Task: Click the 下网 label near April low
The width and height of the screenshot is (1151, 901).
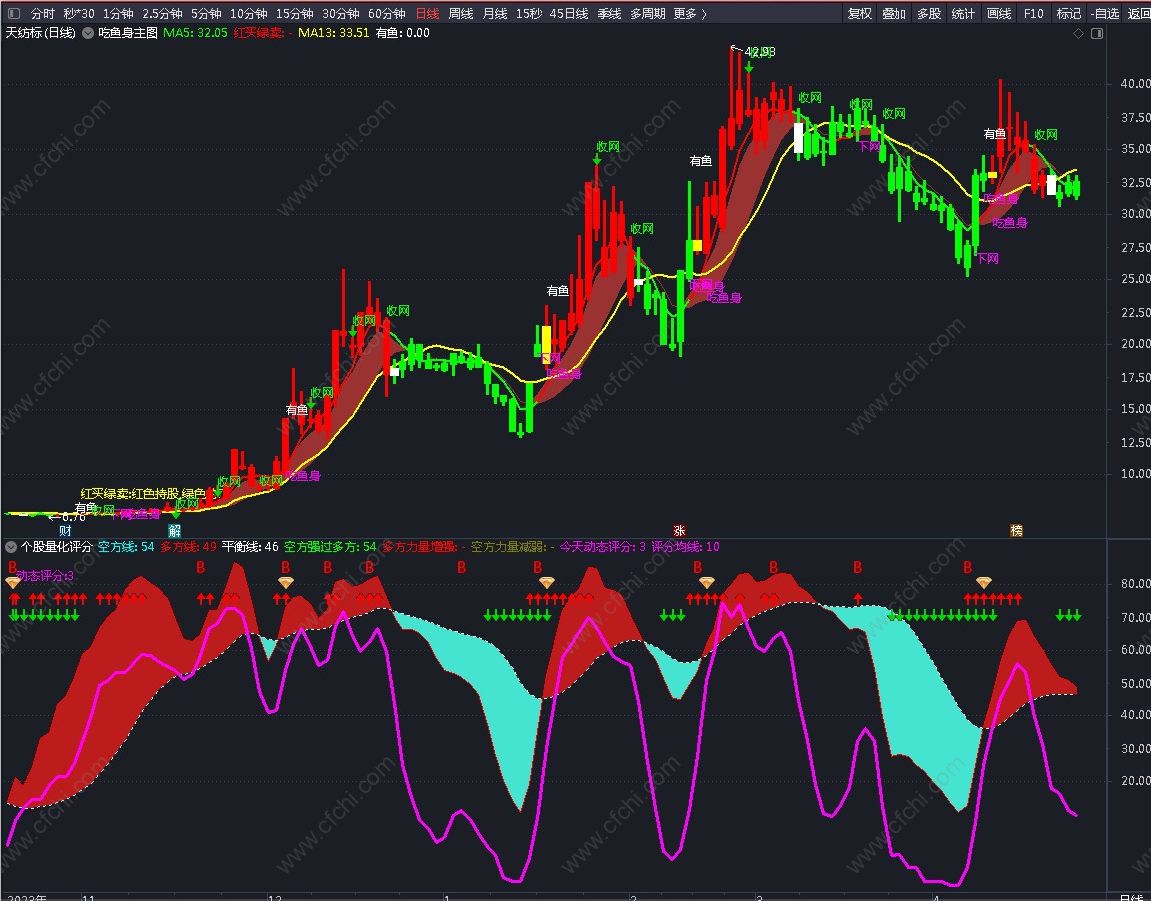Action: (x=987, y=258)
